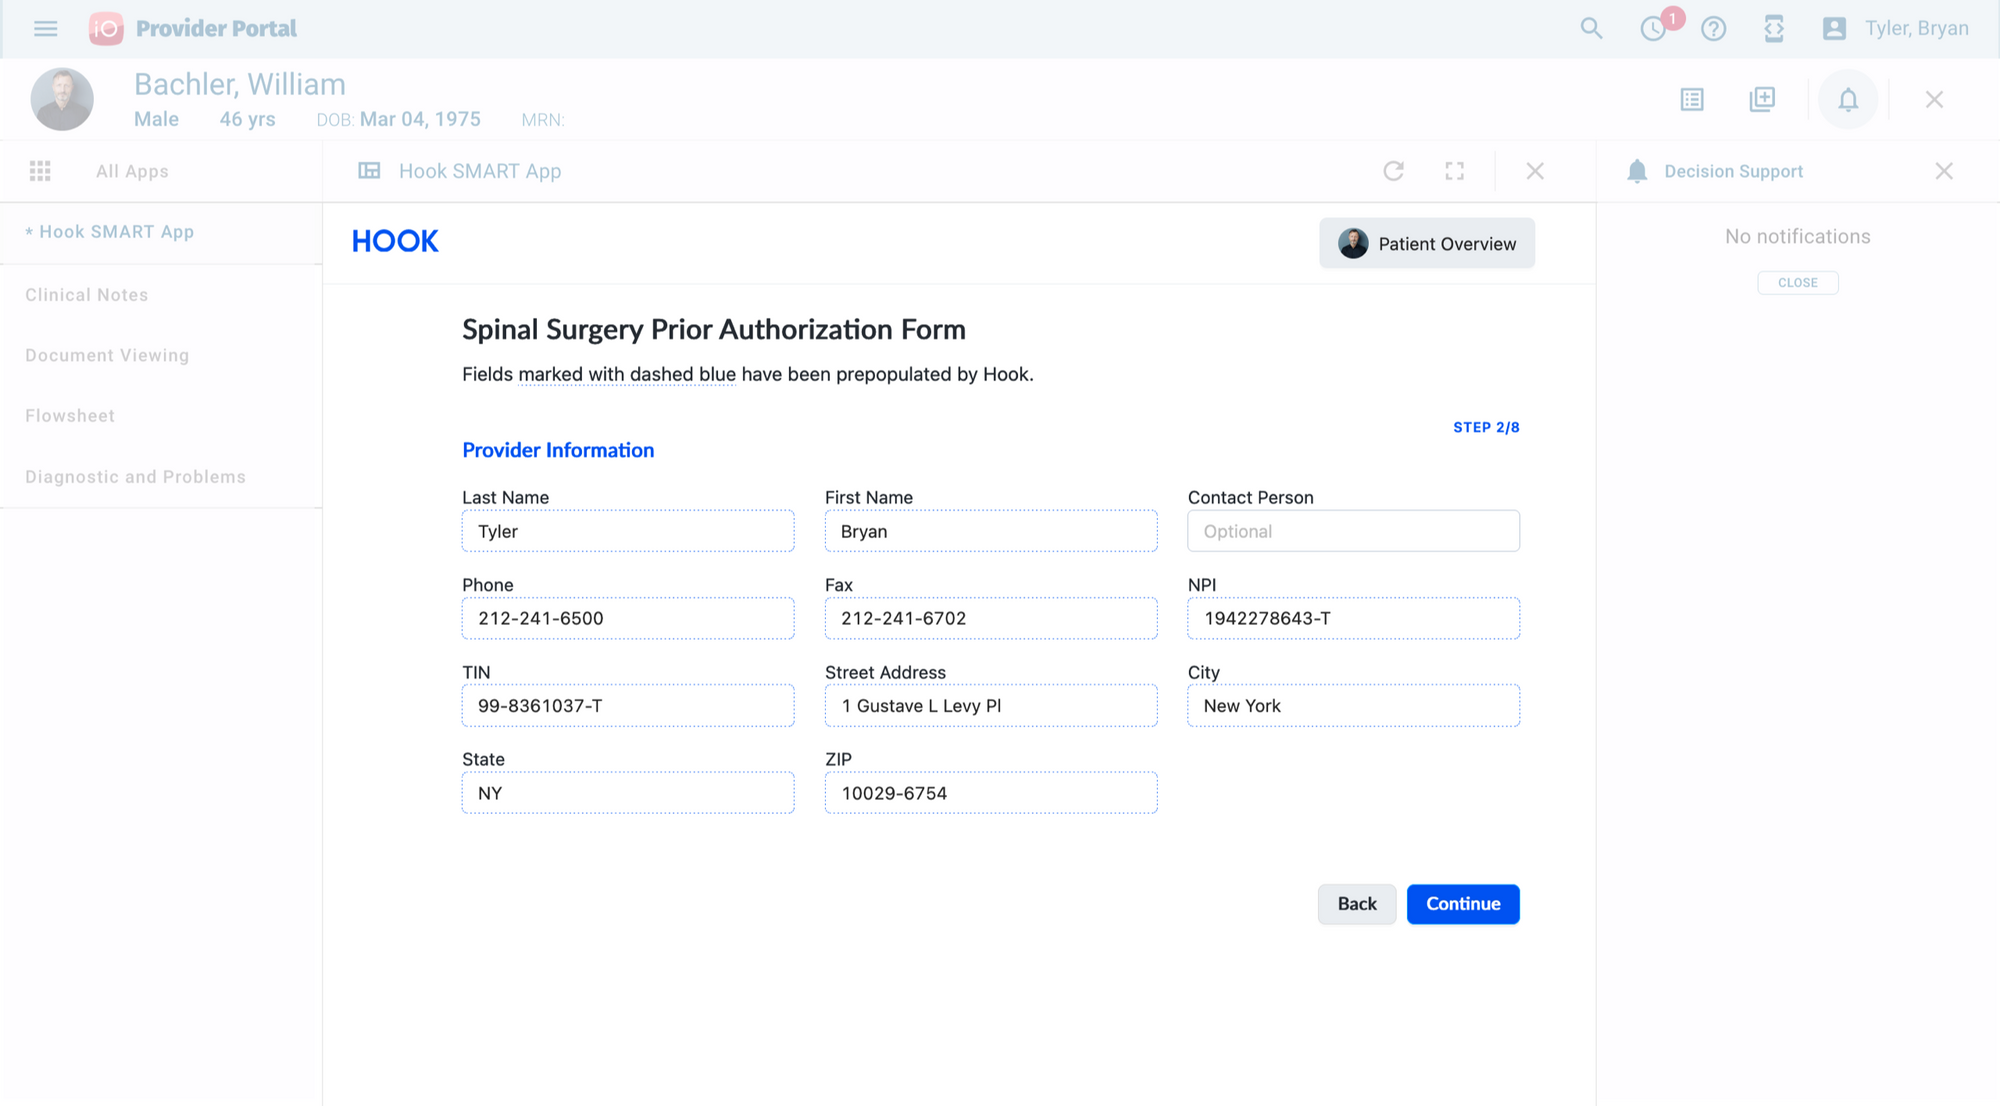Click into the NPI field
2000x1106 pixels.
click(1353, 618)
